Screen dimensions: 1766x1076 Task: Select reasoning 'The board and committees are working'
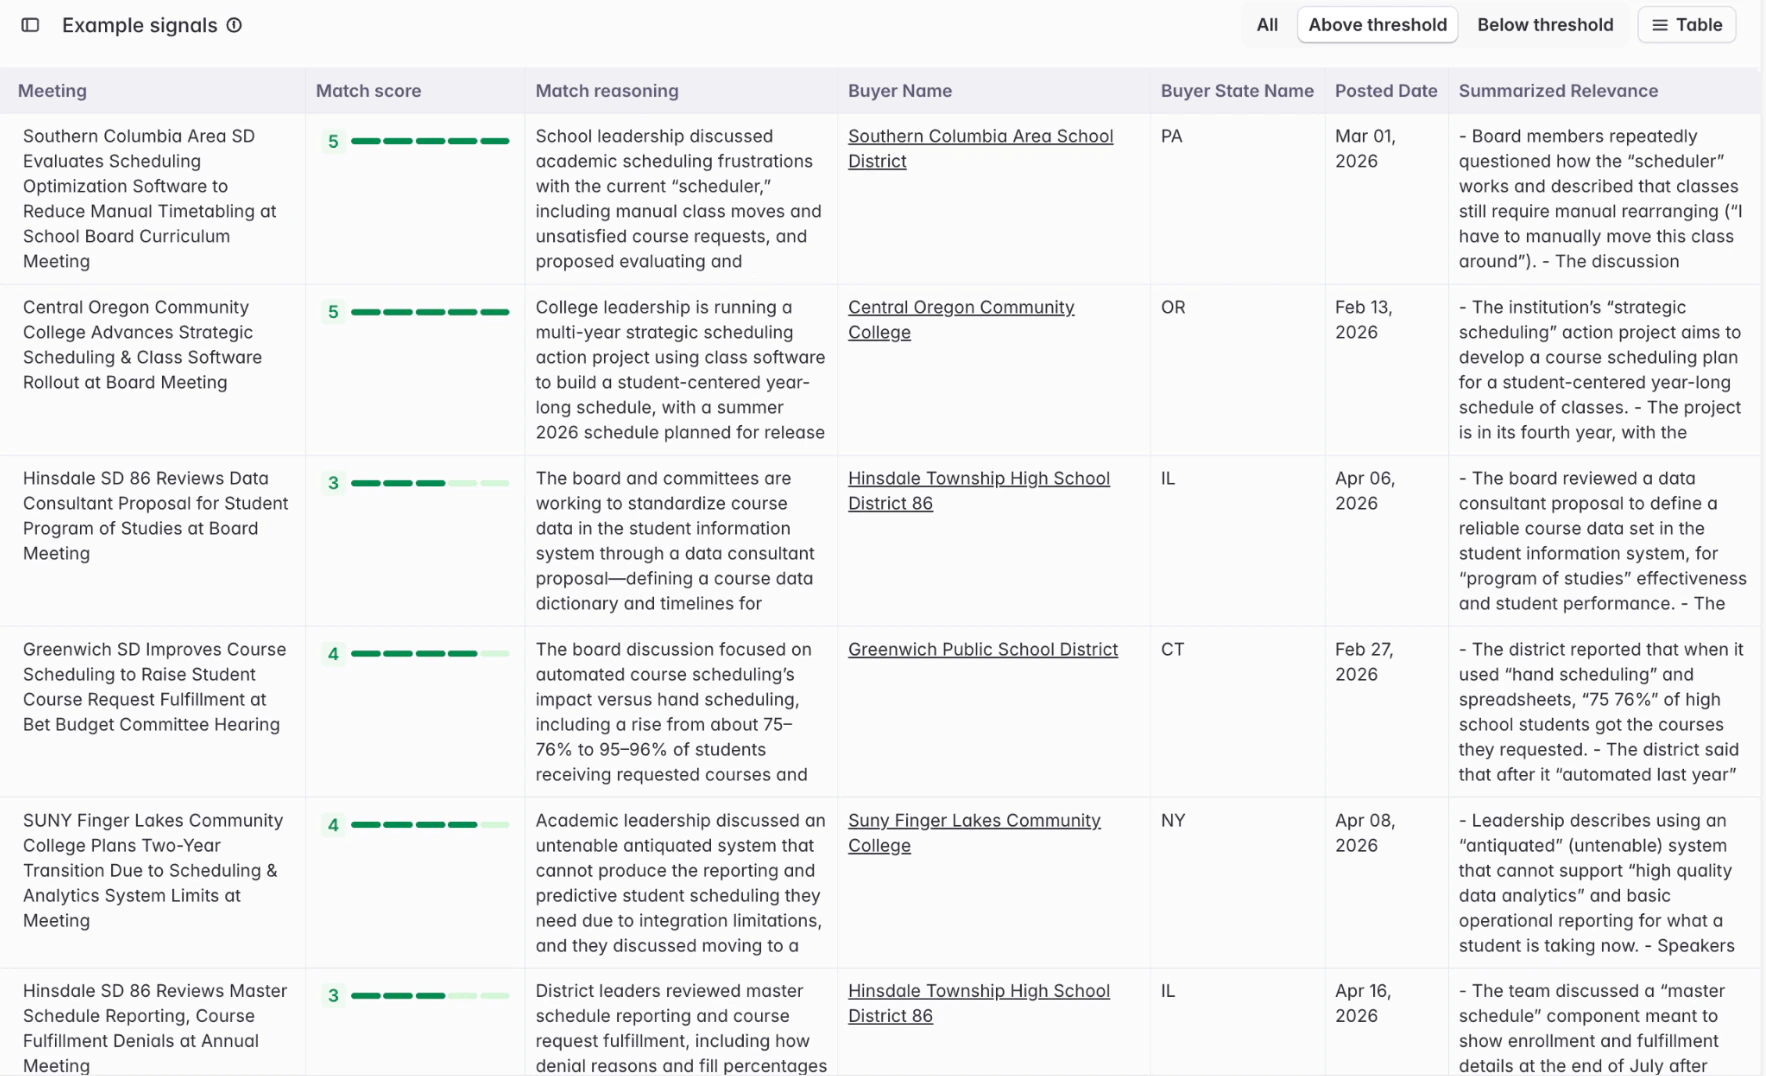[x=676, y=541]
